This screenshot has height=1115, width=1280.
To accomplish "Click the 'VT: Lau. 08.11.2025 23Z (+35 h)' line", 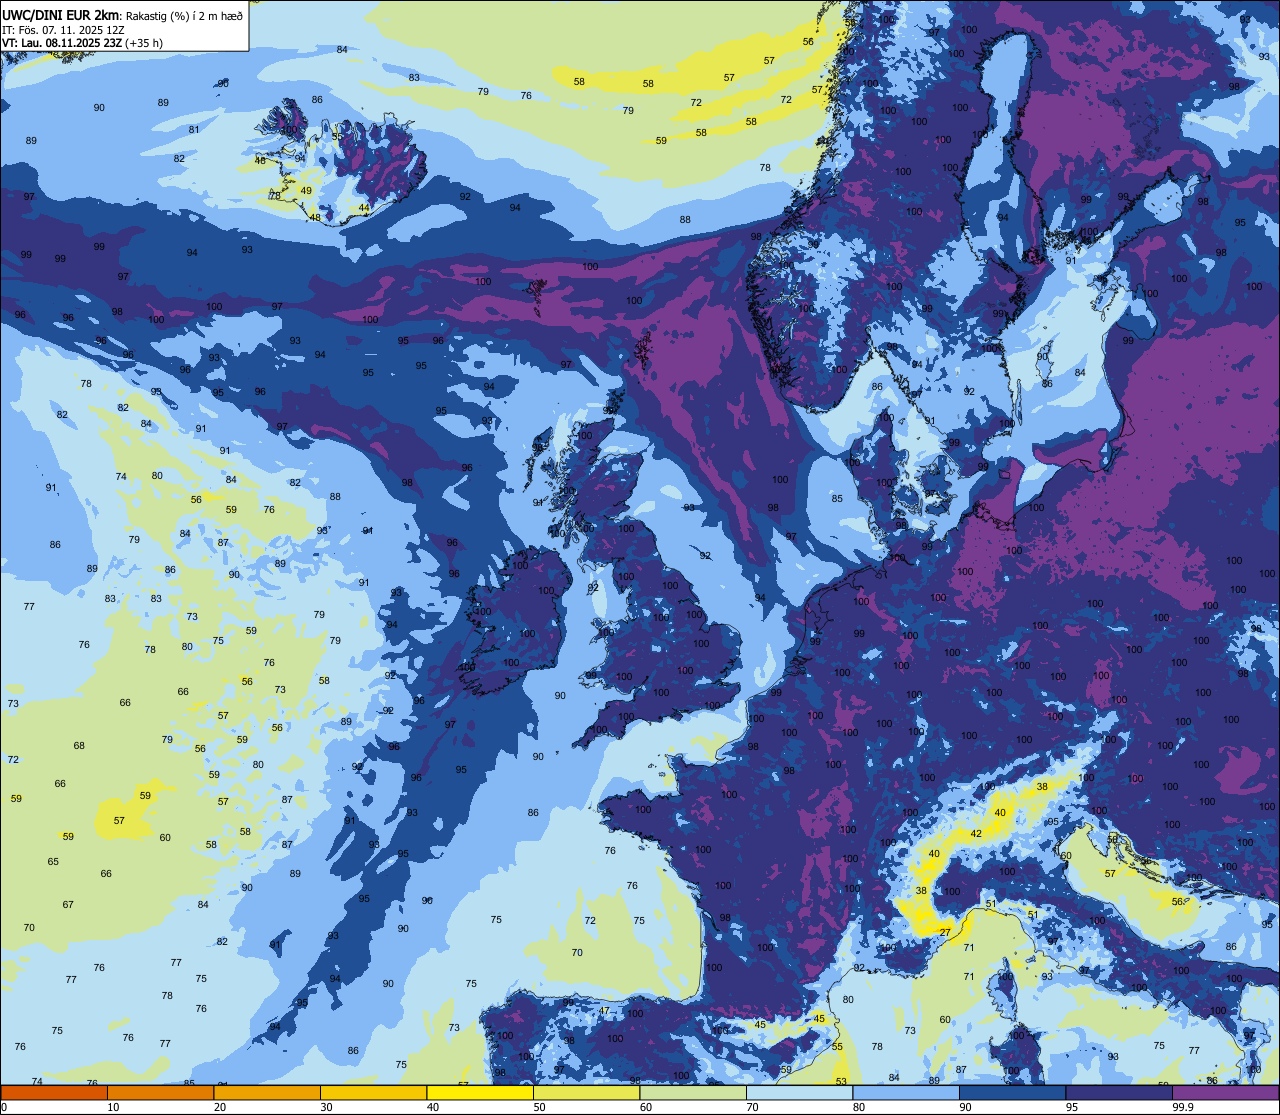I will click(x=82, y=43).
